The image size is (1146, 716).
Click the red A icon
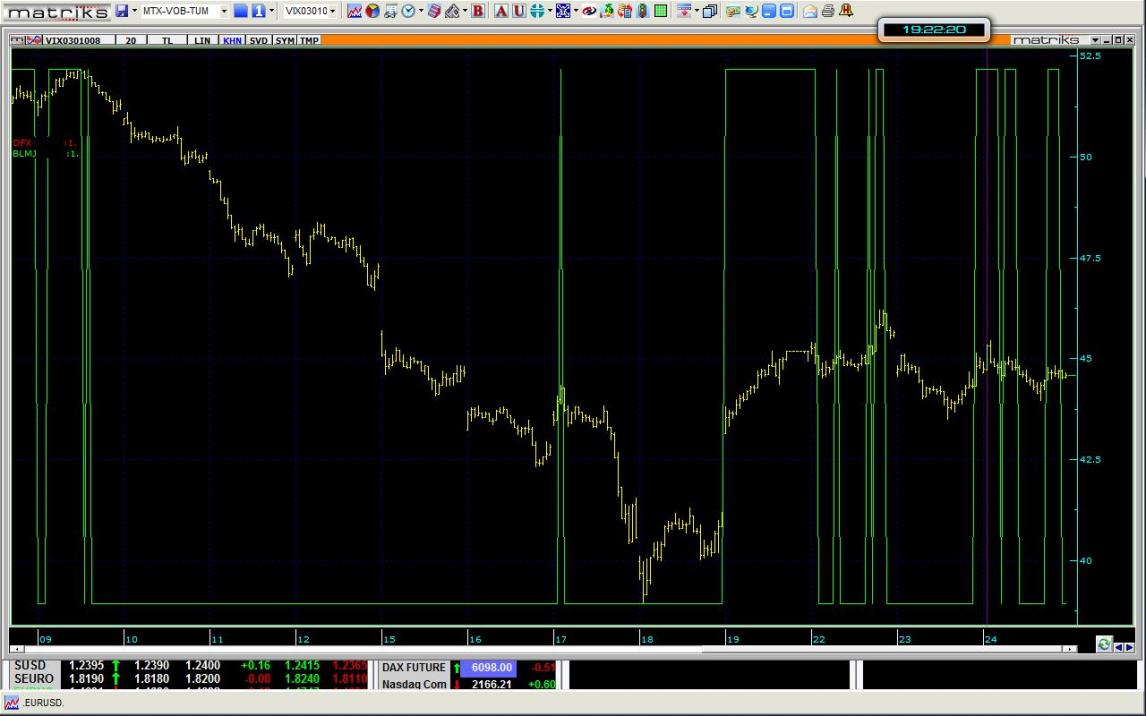point(501,11)
